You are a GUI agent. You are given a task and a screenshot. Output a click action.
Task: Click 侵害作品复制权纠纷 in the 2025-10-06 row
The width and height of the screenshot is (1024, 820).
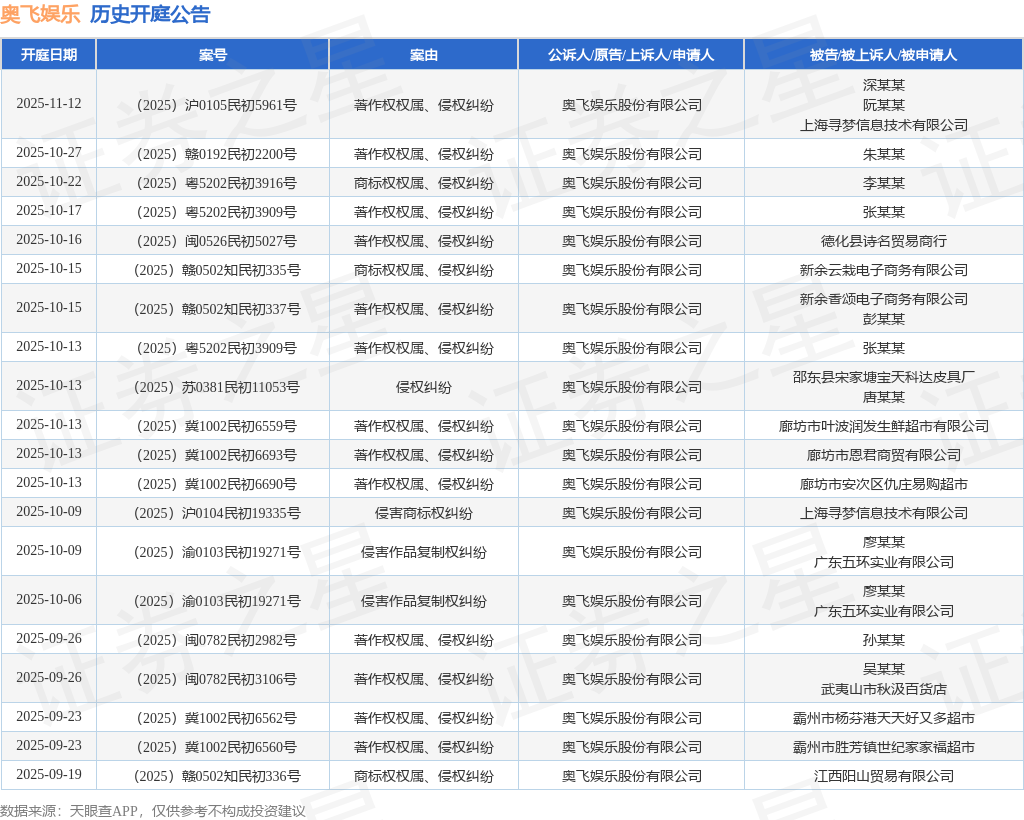(x=424, y=601)
